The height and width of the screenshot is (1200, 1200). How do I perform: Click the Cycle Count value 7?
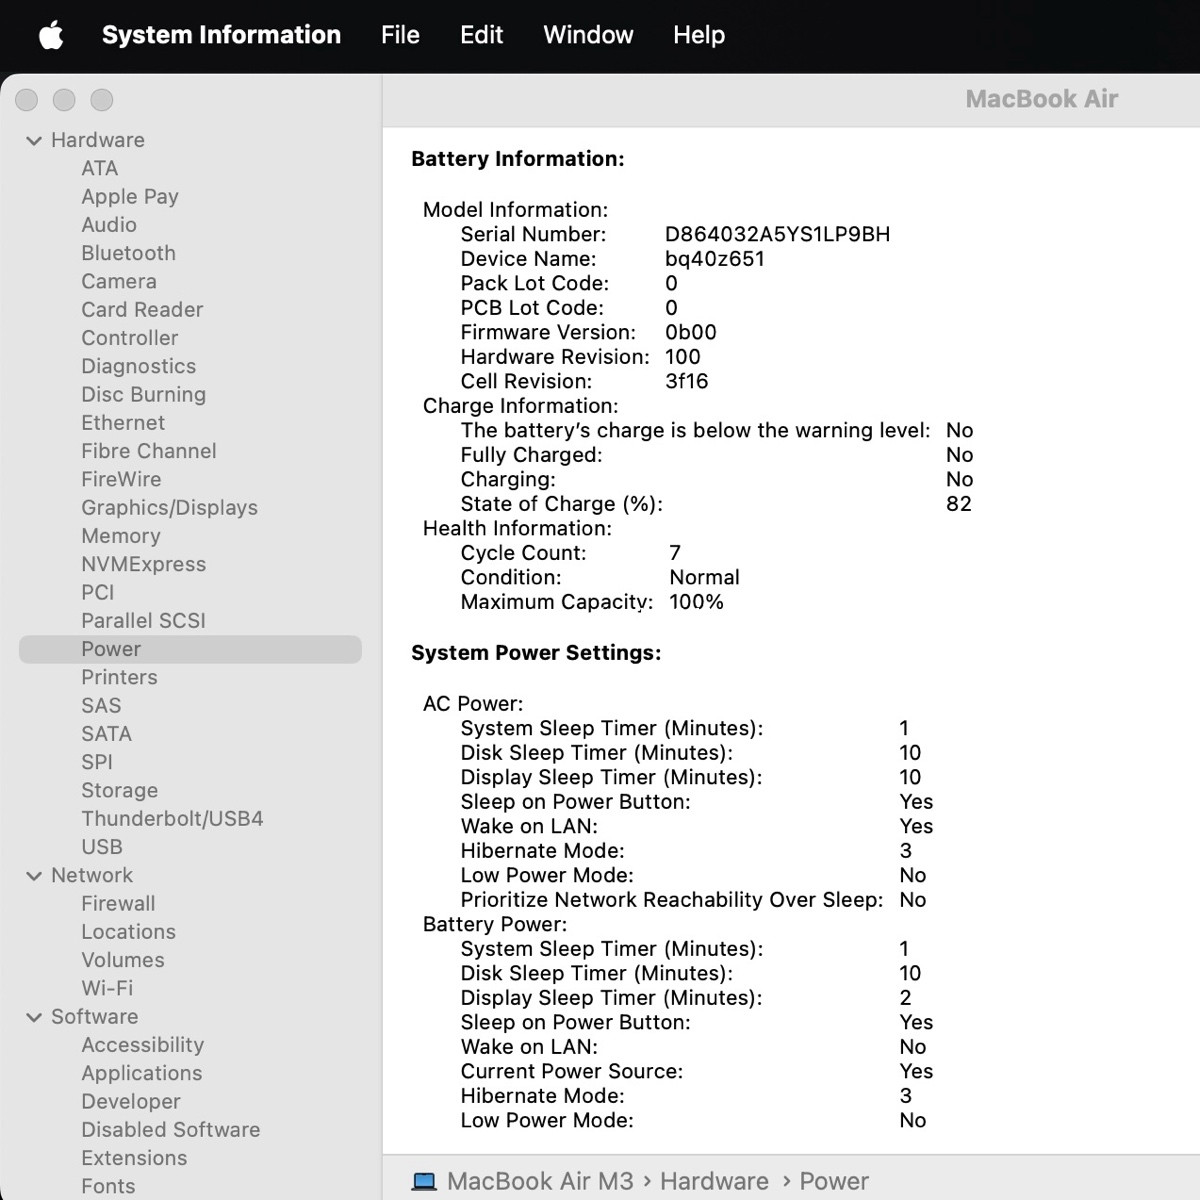[675, 553]
